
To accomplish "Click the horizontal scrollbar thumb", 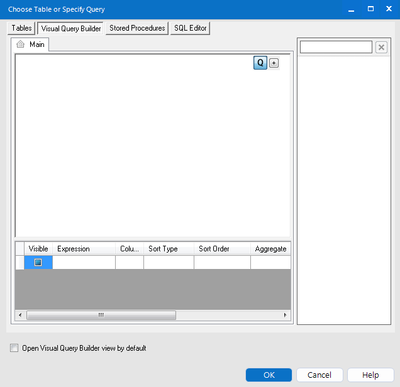I will pos(101,315).
